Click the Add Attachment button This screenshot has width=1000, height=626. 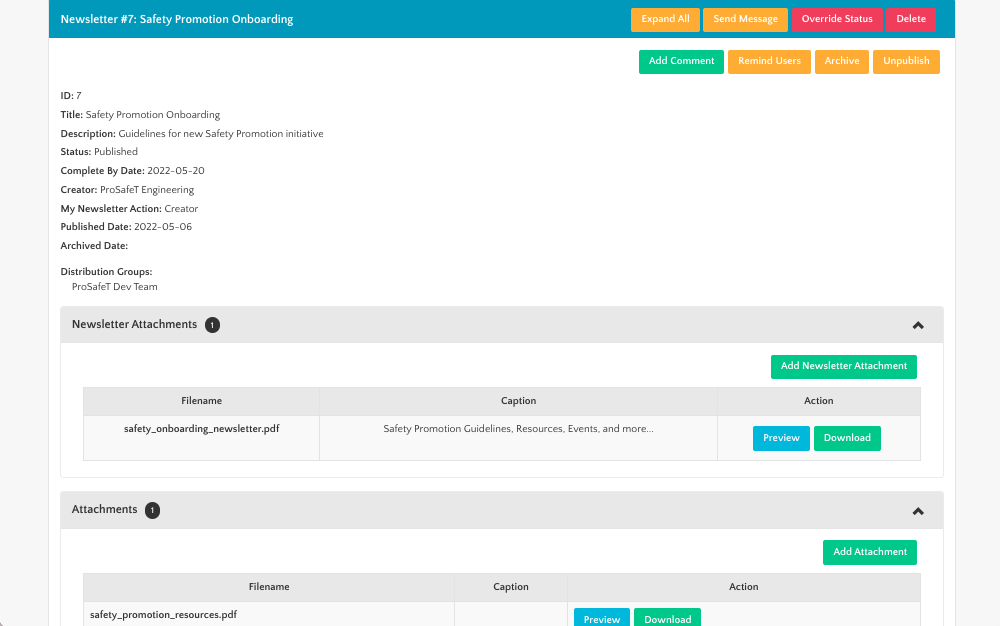tap(870, 552)
